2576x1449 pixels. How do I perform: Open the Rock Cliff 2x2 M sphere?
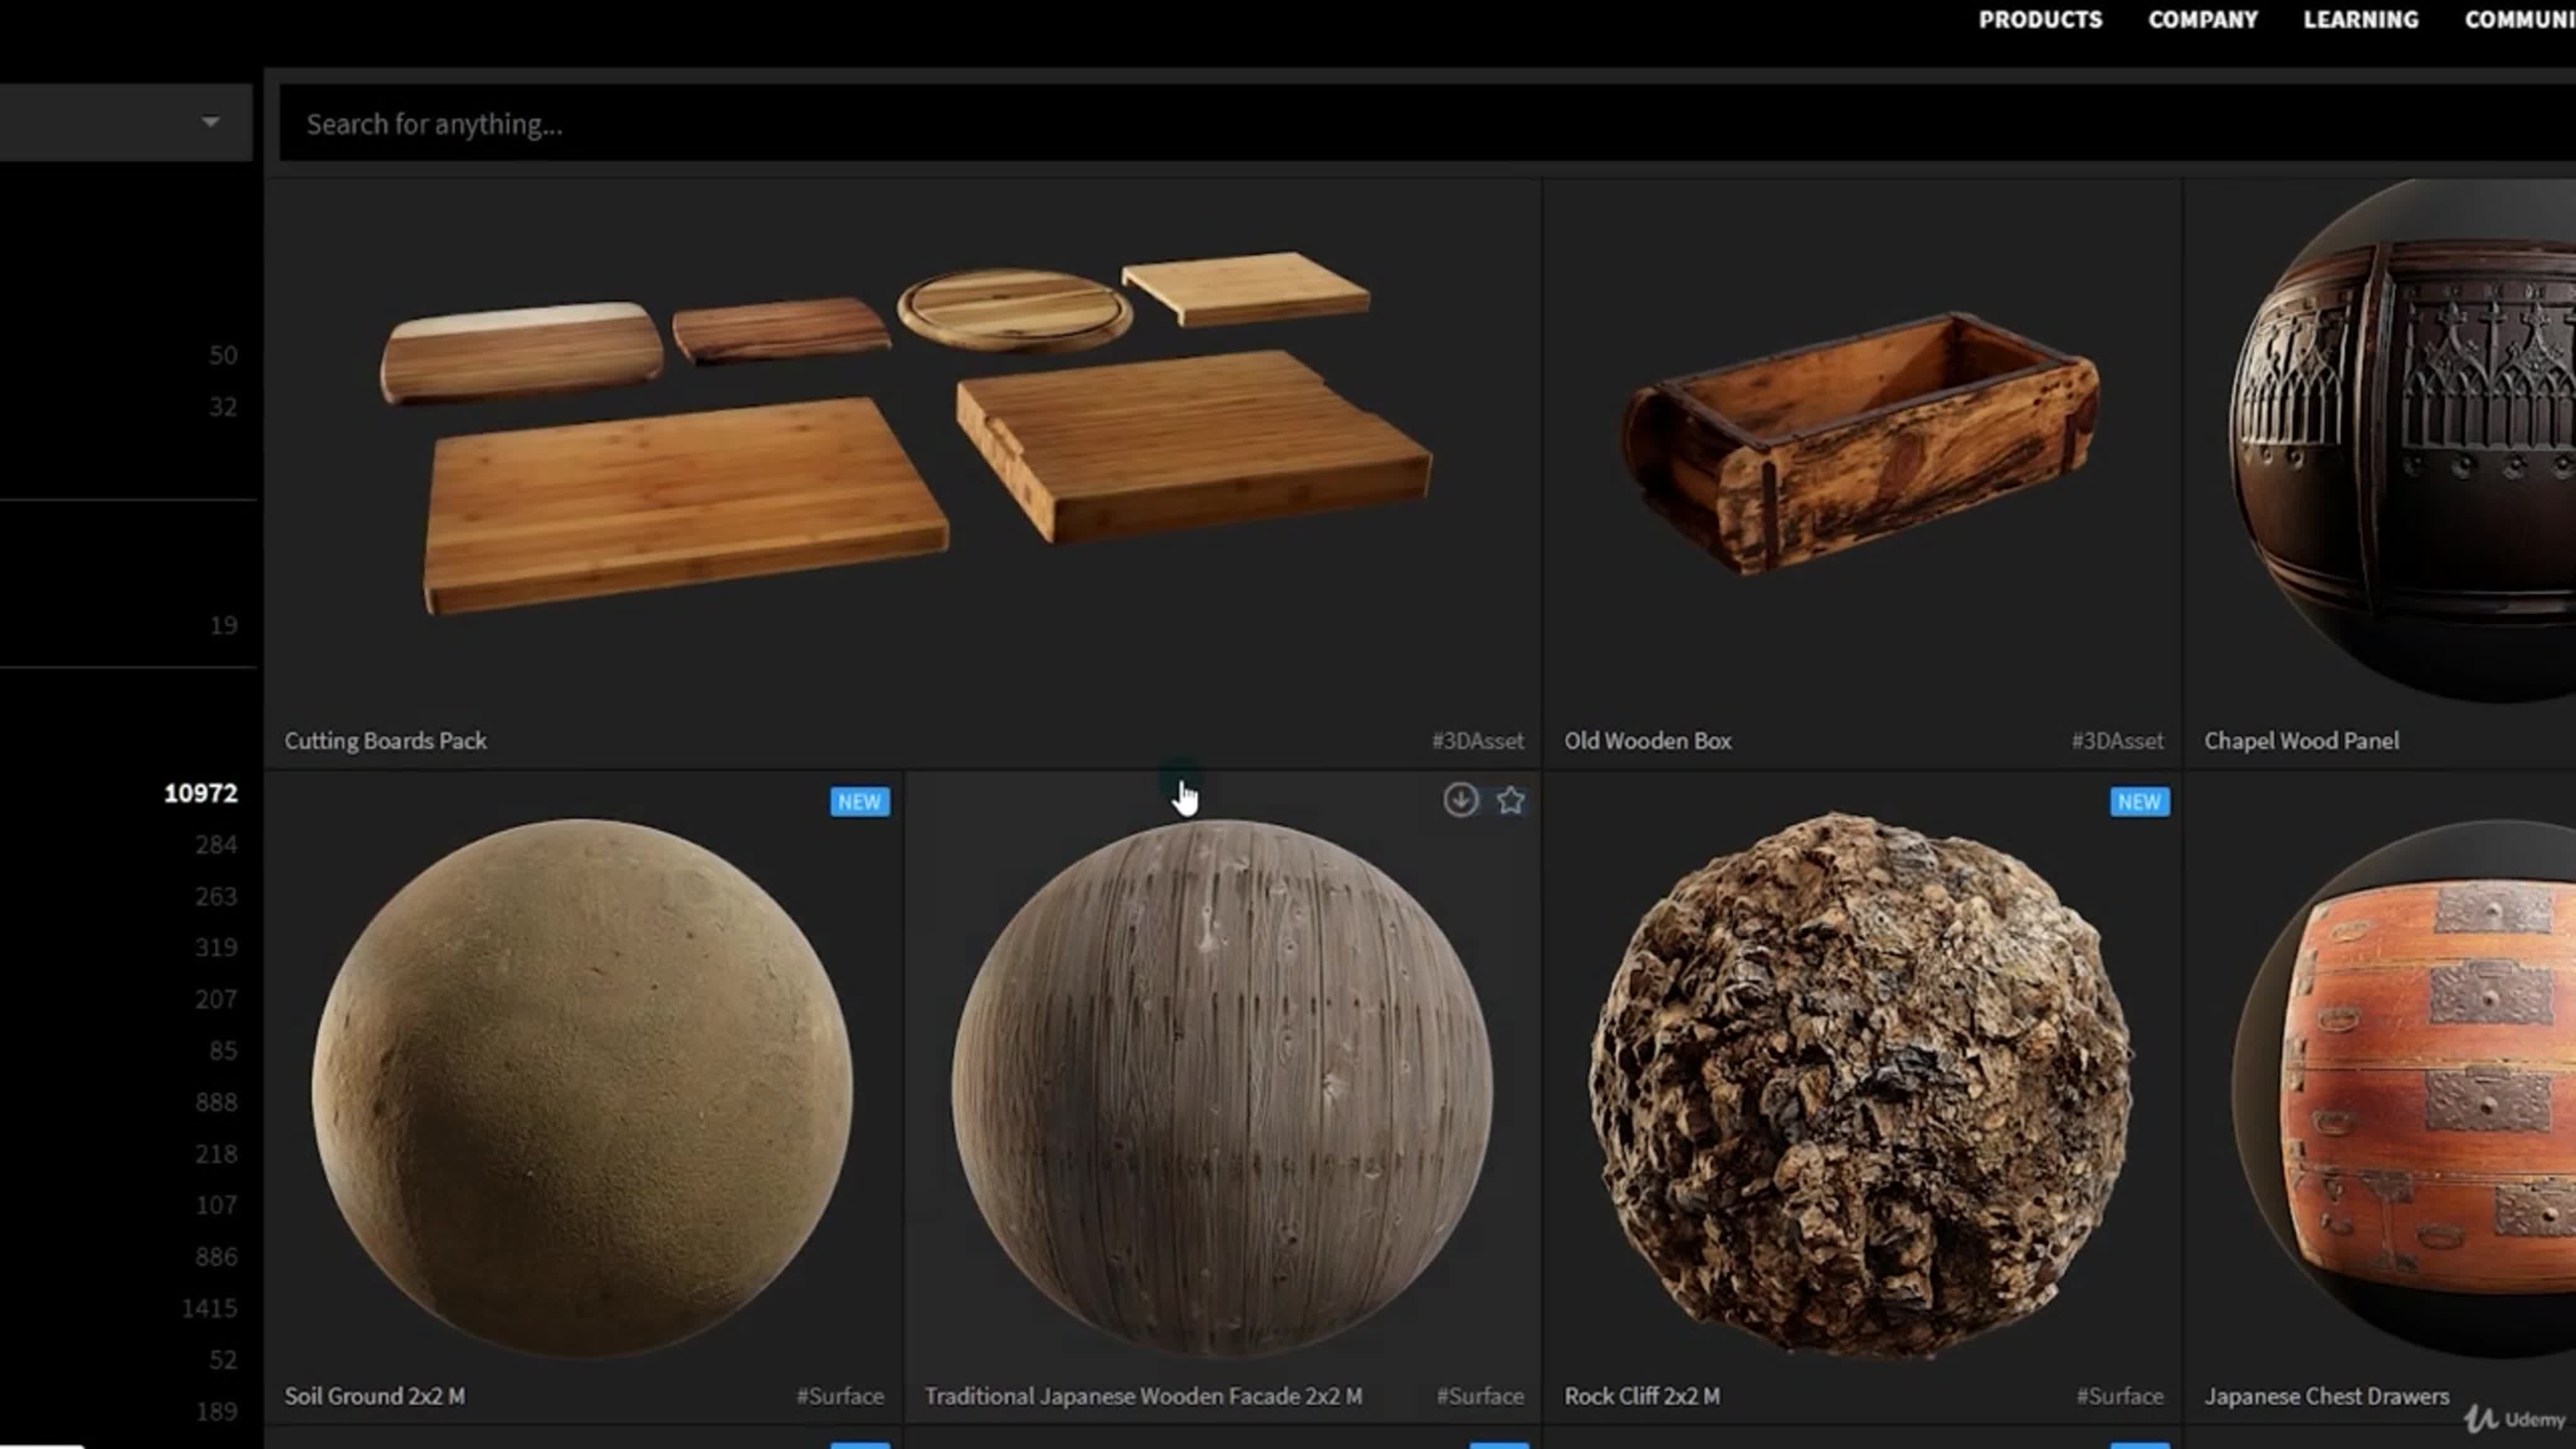click(1862, 1085)
